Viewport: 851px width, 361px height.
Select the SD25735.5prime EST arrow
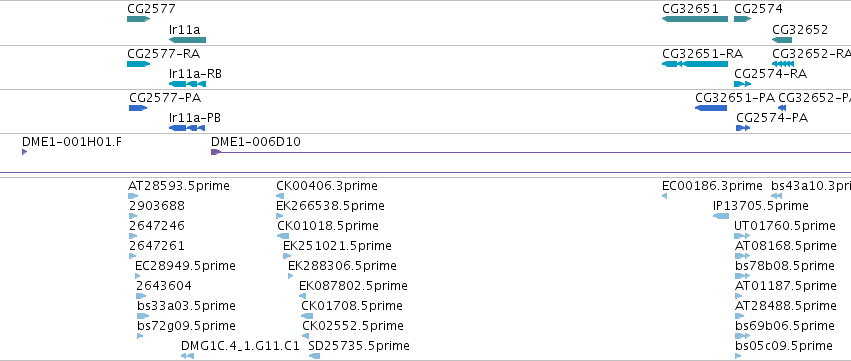(x=314, y=356)
